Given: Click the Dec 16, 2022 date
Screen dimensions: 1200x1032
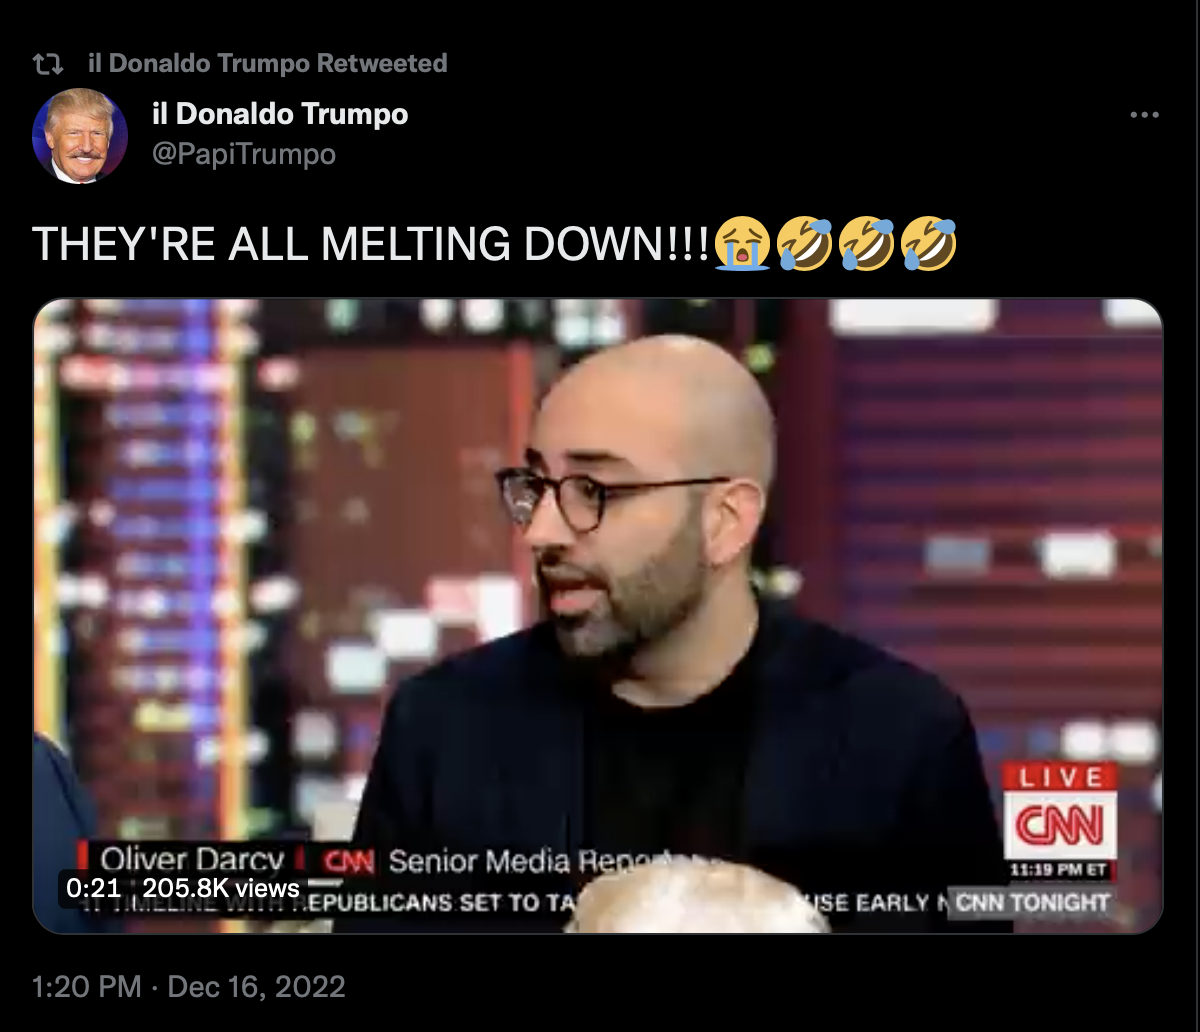Looking at the screenshot, I should point(256,987).
